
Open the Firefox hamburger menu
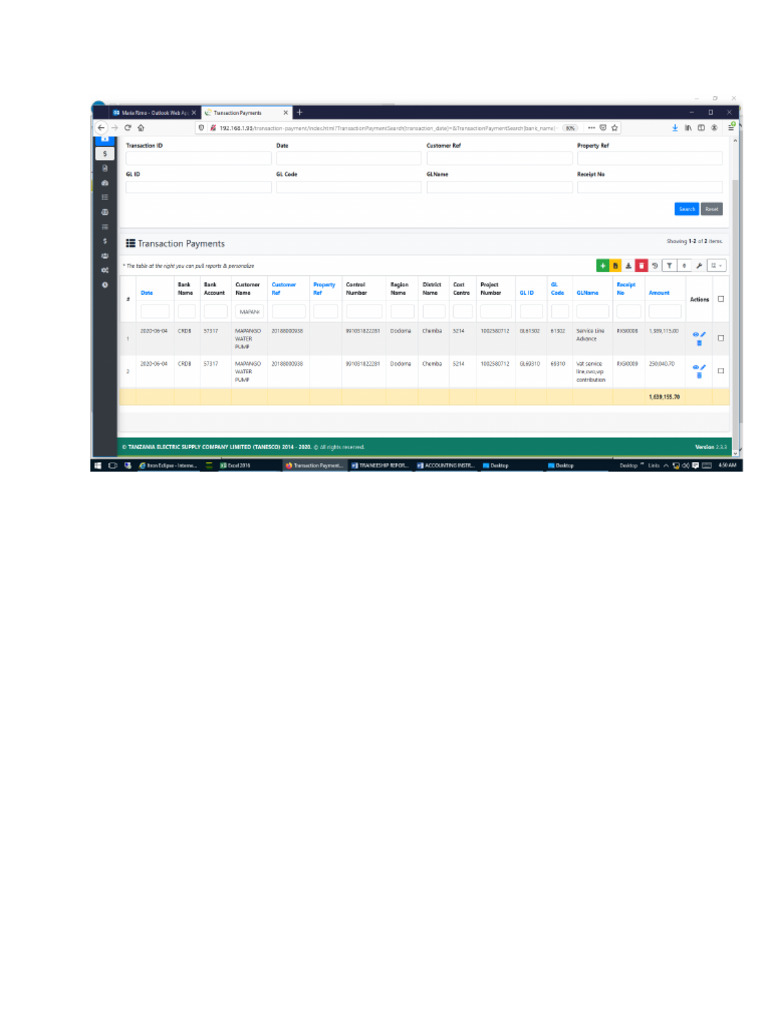point(731,128)
